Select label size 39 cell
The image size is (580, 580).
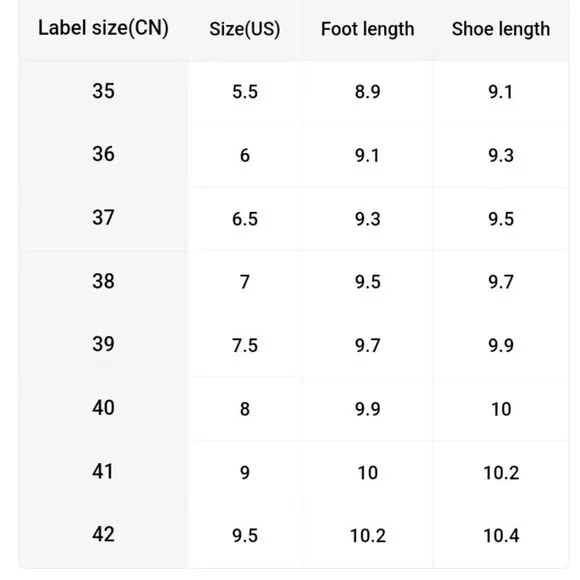point(103,344)
